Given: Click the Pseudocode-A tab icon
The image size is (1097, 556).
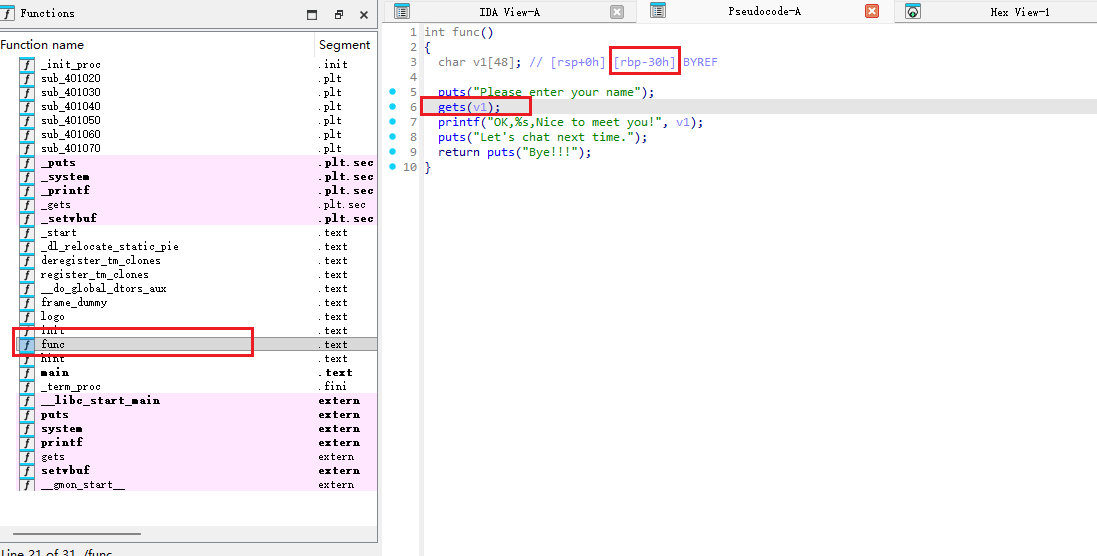Looking at the screenshot, I should [x=658, y=11].
